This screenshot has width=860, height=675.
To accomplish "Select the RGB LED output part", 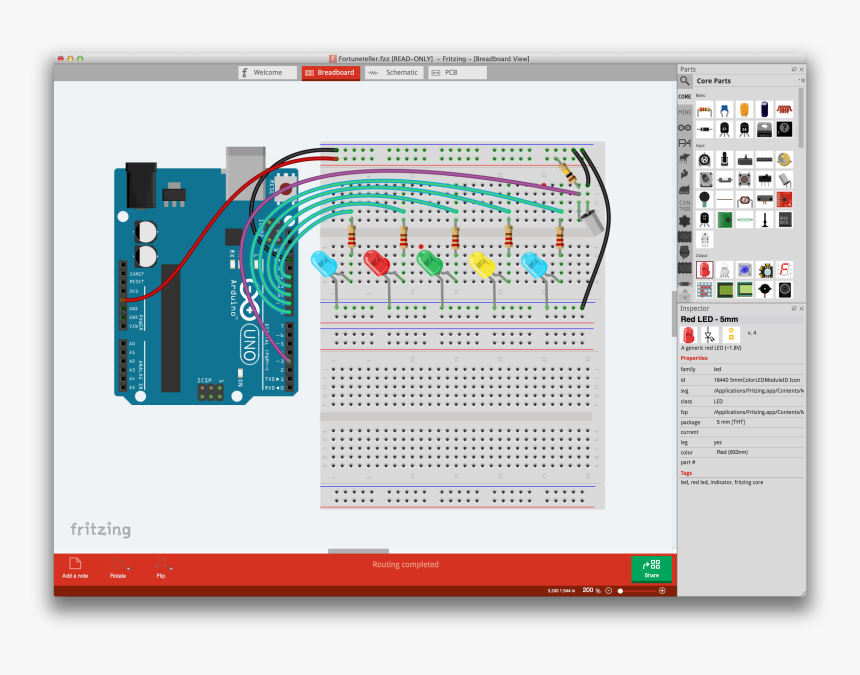I will [724, 270].
